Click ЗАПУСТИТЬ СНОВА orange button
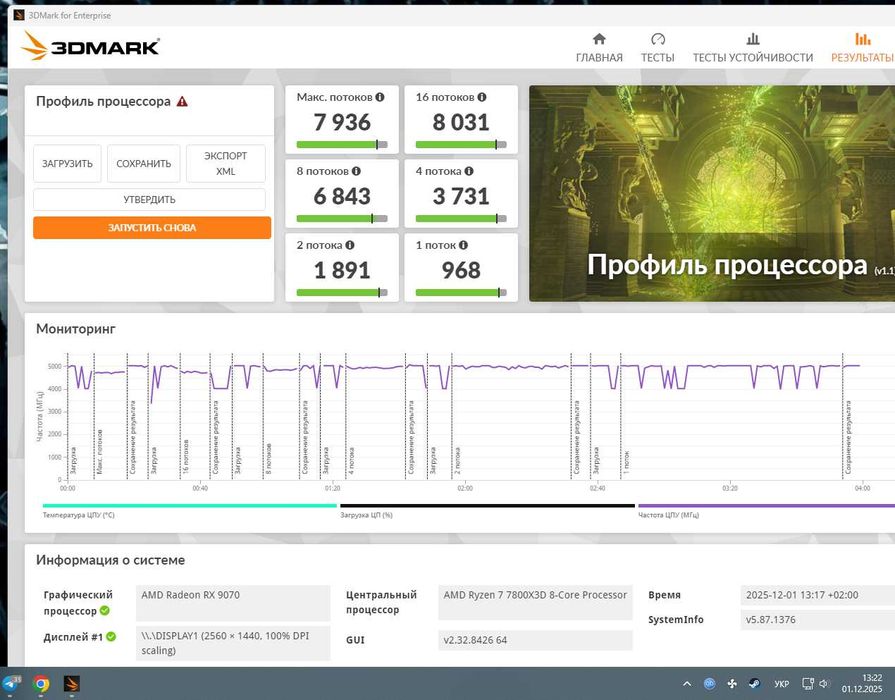 (x=152, y=227)
